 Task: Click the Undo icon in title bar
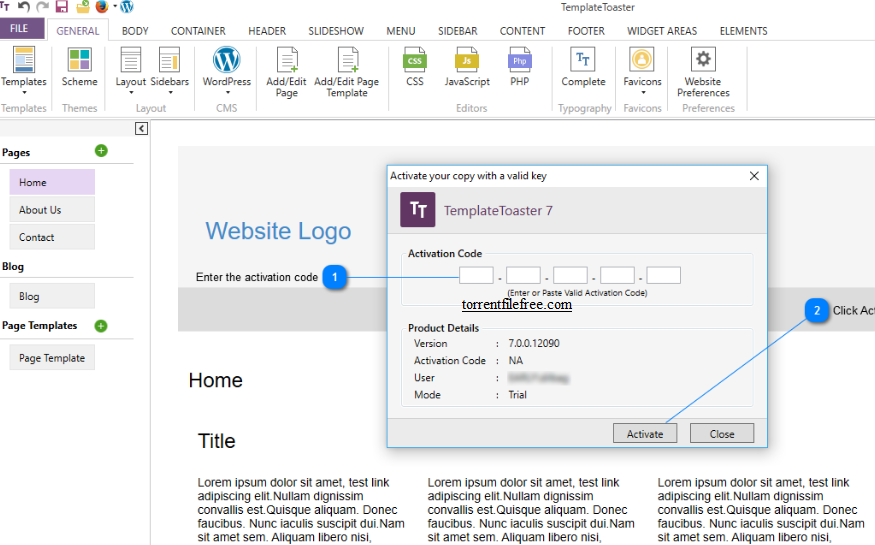[23, 6]
